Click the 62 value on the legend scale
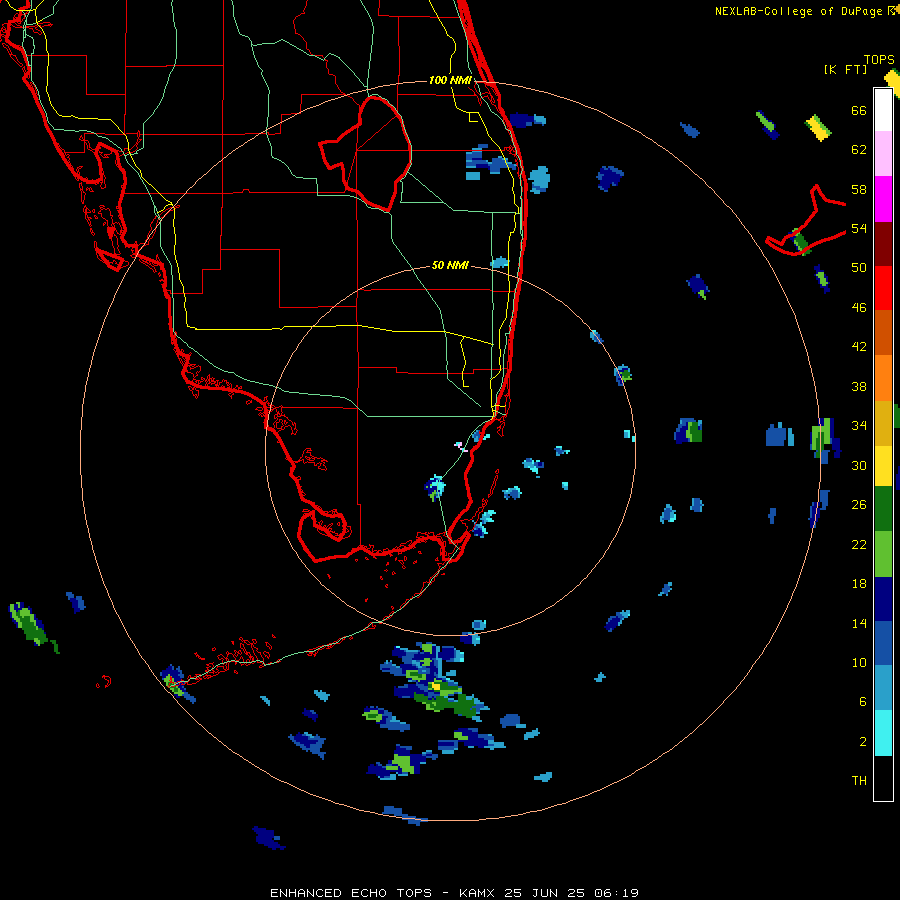900x900 pixels. pos(859,150)
